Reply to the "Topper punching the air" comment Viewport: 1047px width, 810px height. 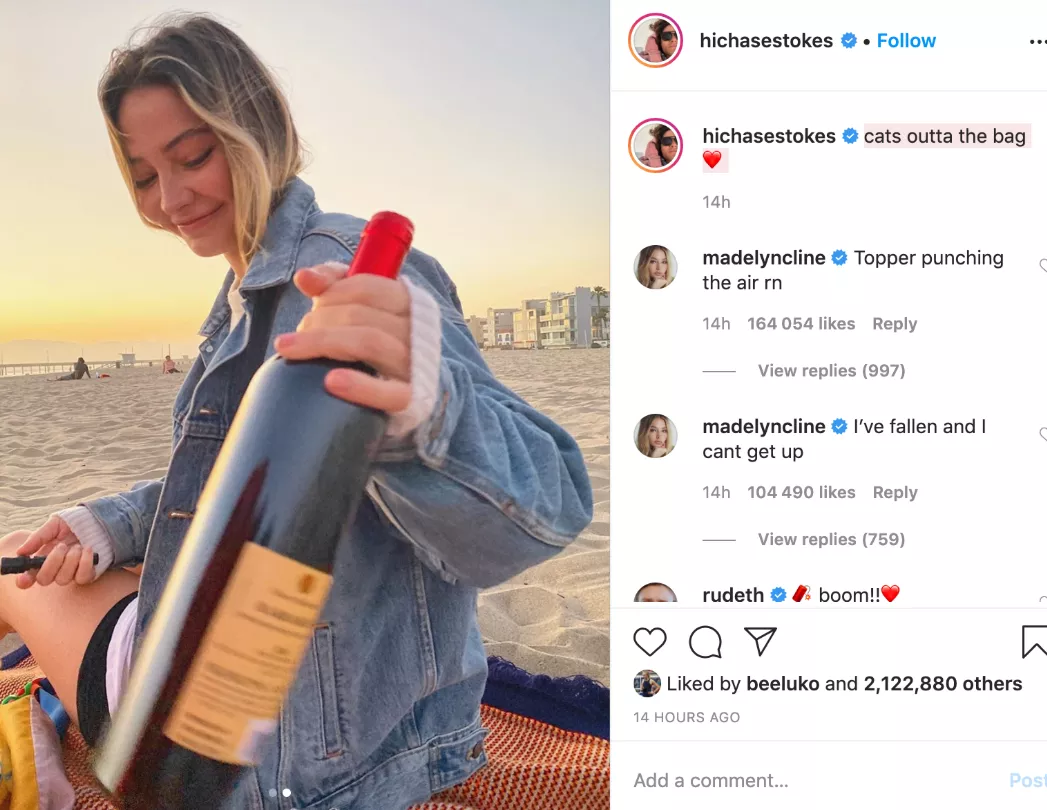coord(894,324)
